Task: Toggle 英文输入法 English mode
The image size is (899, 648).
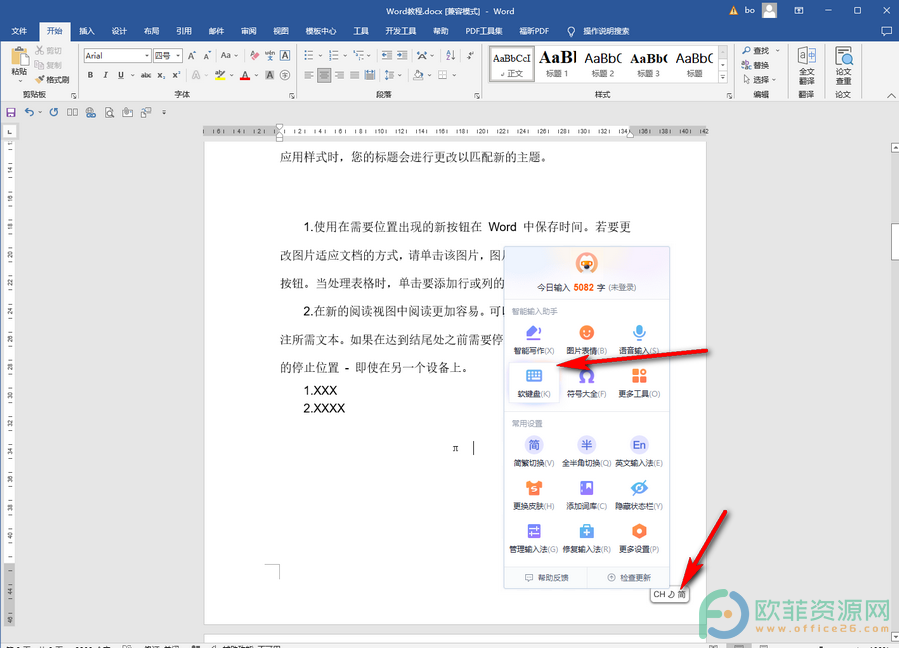Action: 639,452
